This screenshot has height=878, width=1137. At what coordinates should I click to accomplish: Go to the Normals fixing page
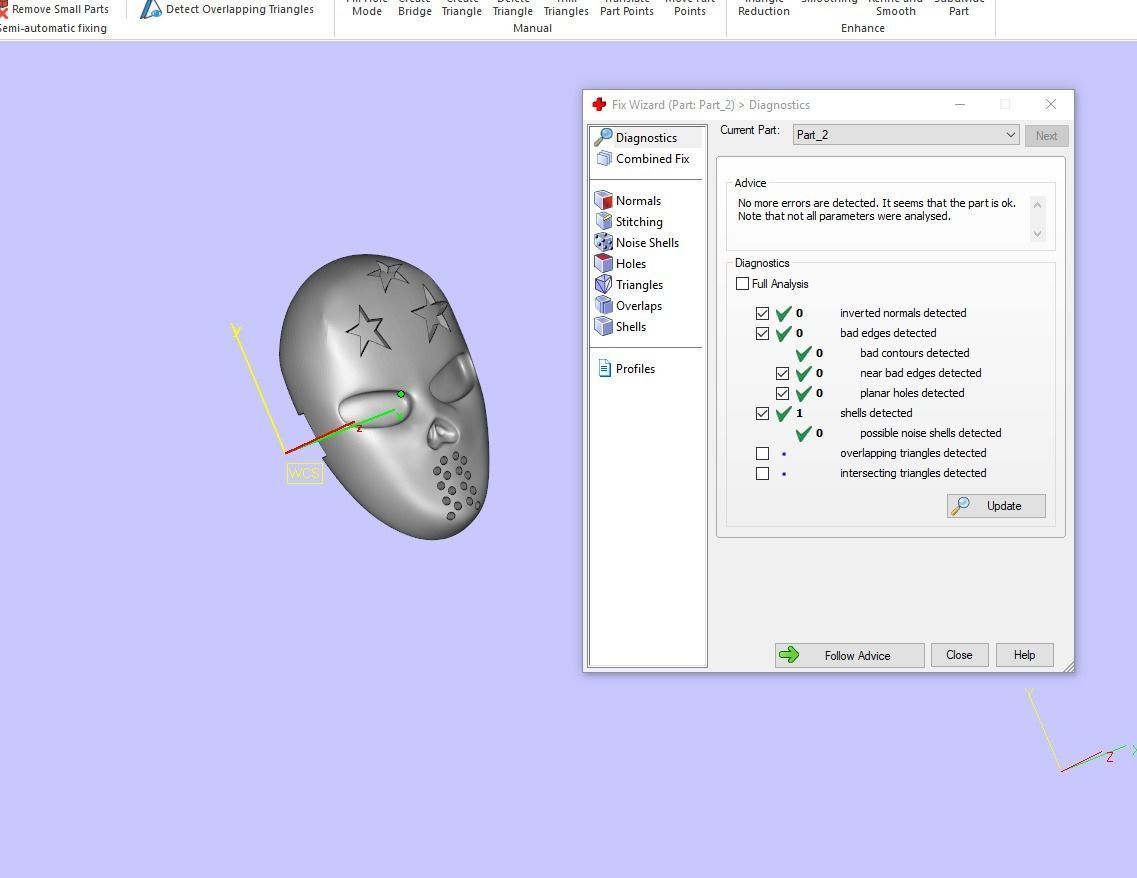point(628,200)
